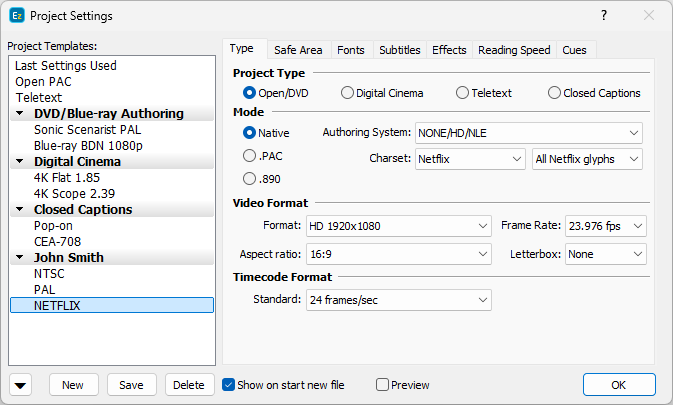Click the help question mark in title bar
The width and height of the screenshot is (673, 405).
click(x=603, y=15)
